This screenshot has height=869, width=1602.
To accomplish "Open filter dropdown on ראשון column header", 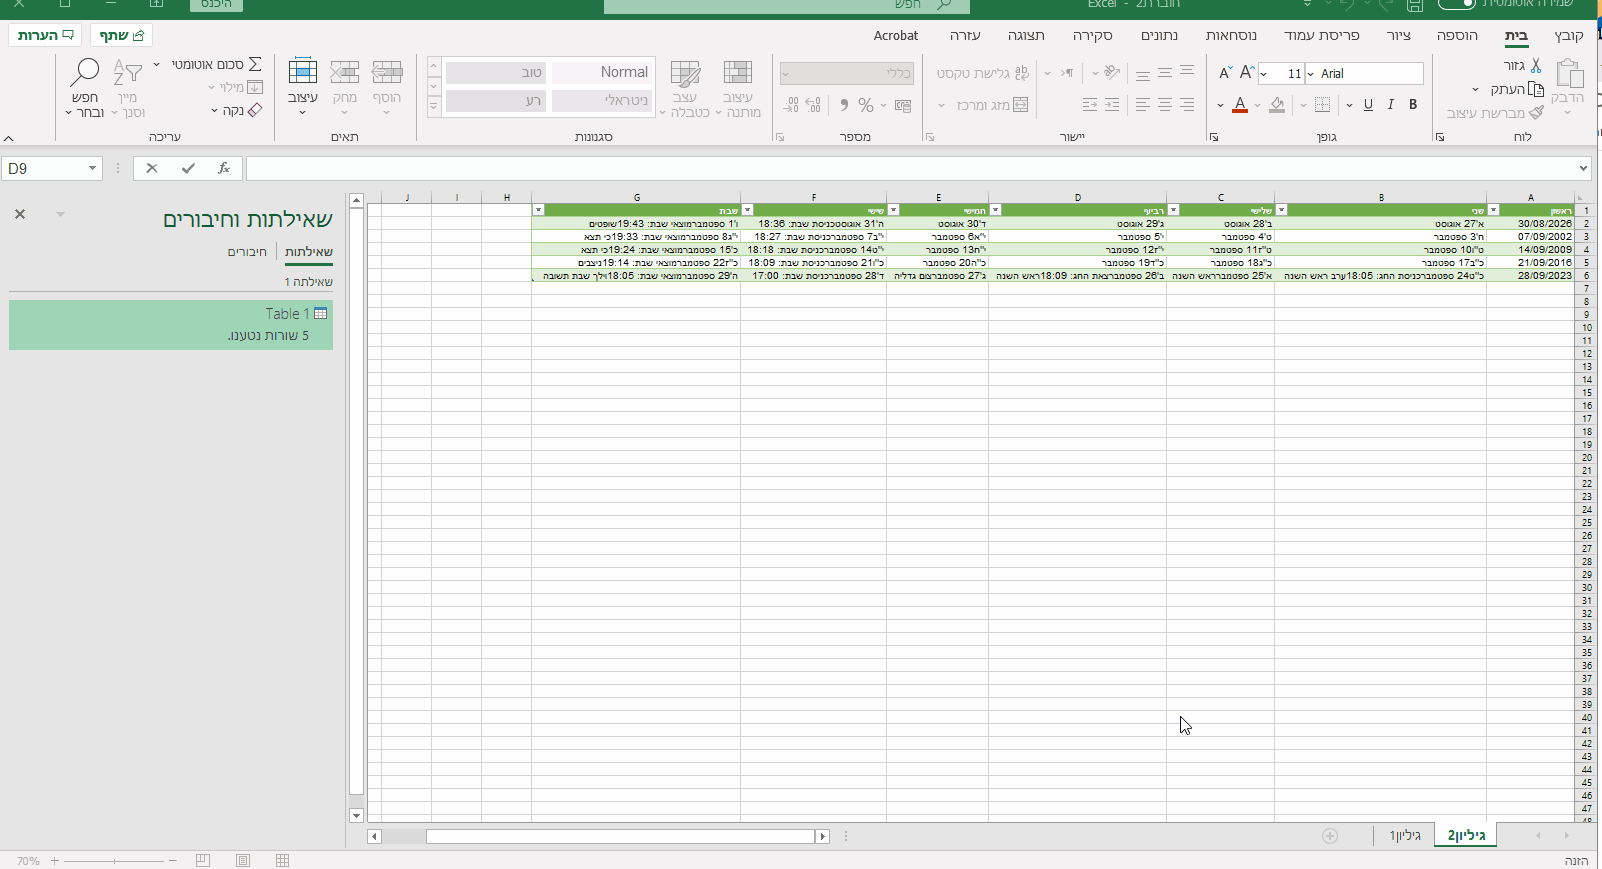I will (x=1494, y=210).
